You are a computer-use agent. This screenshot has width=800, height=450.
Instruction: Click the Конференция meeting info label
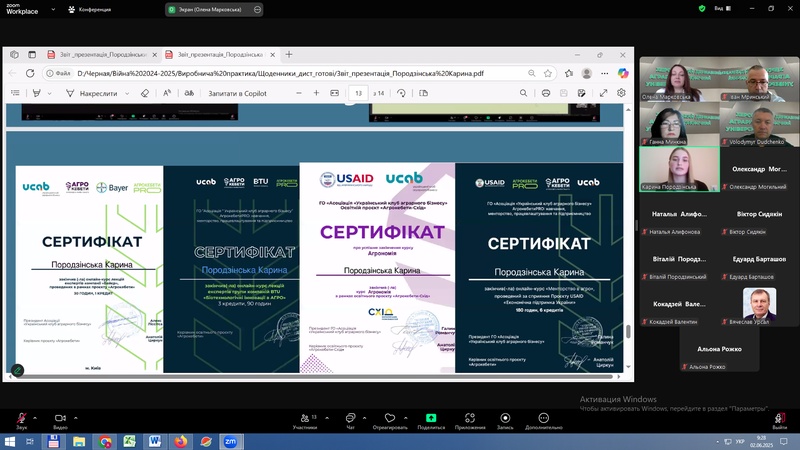click(90, 9)
